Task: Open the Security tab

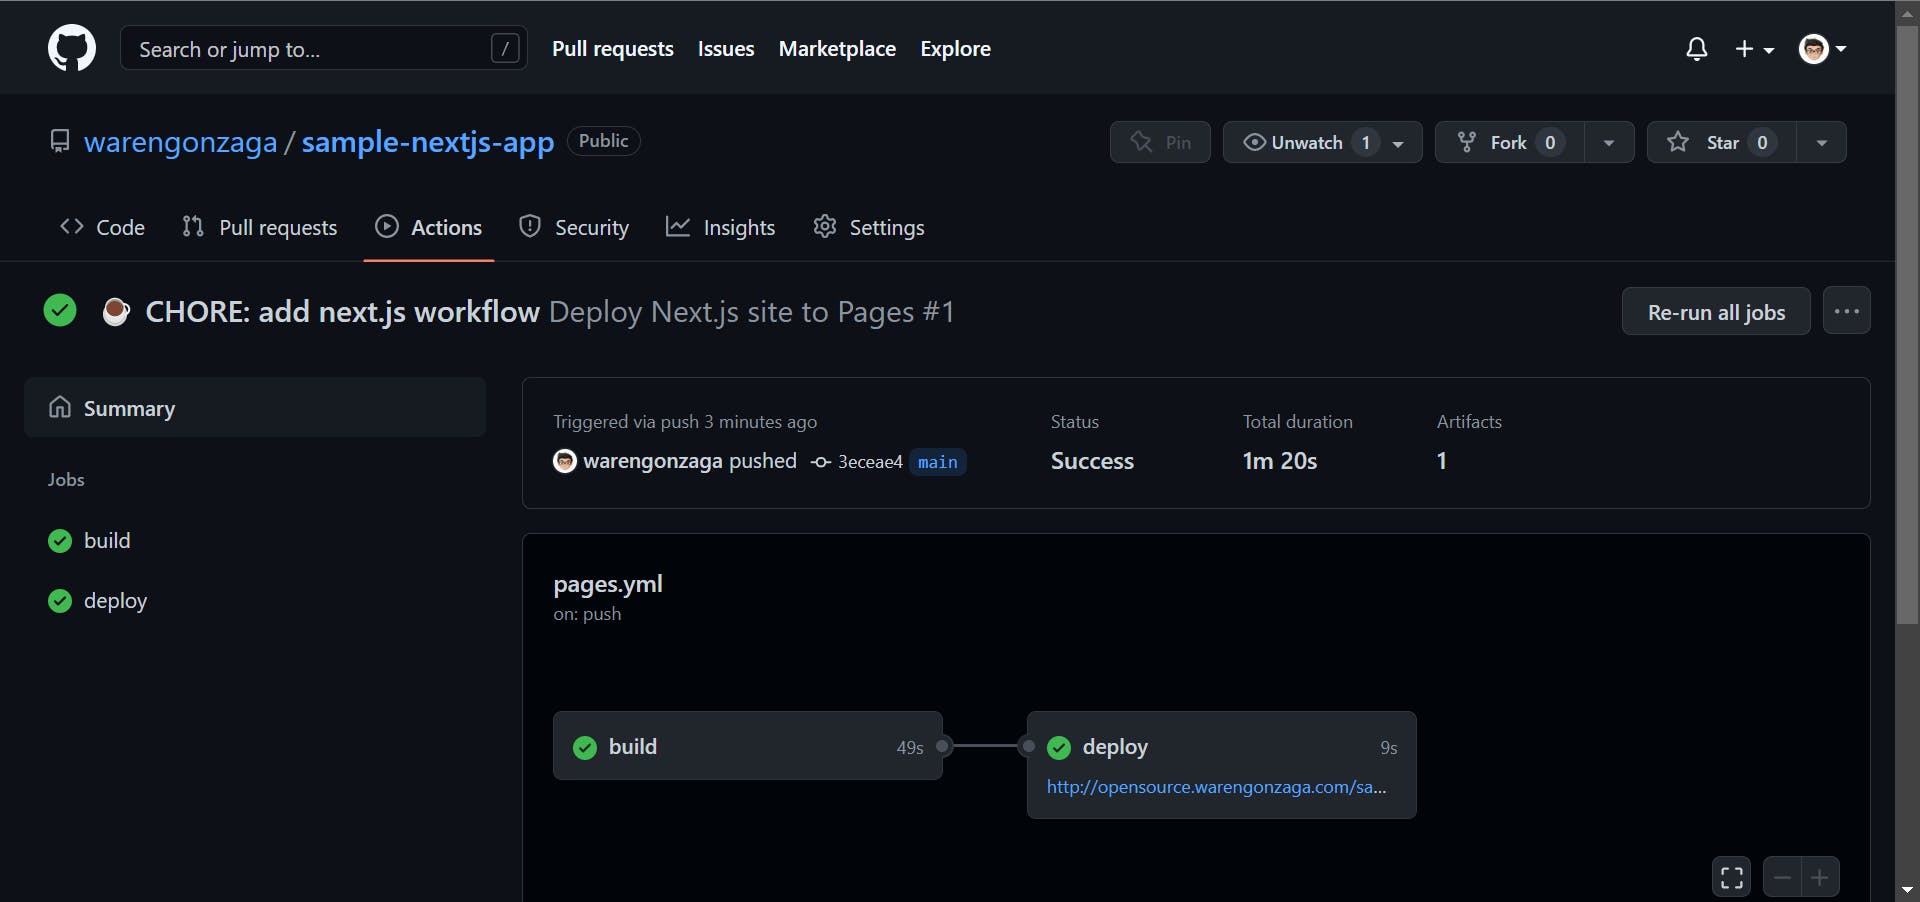Action: [574, 227]
